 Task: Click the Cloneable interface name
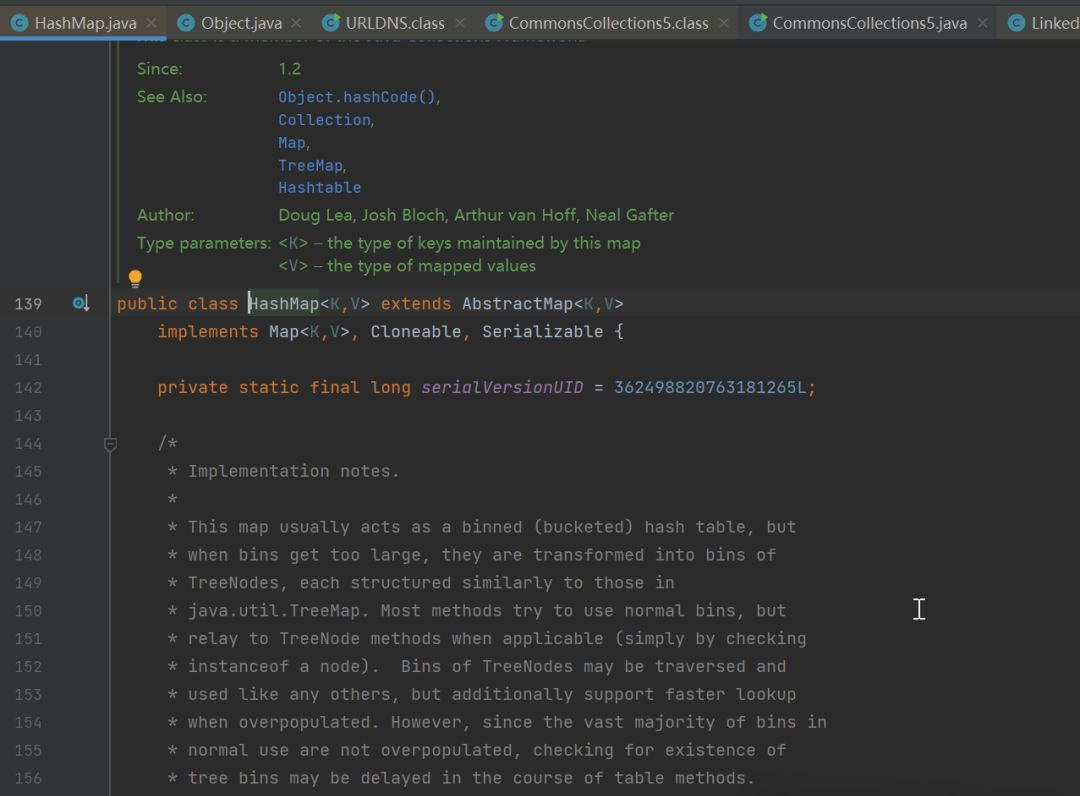pos(416,332)
